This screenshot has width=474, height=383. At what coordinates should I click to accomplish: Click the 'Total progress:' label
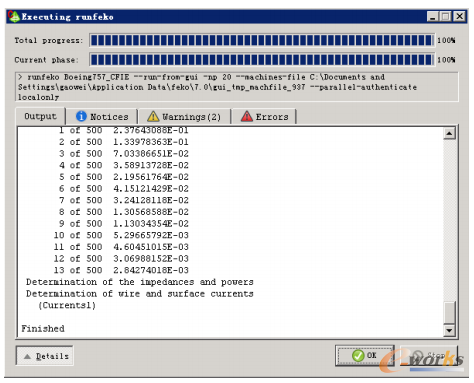point(49,41)
